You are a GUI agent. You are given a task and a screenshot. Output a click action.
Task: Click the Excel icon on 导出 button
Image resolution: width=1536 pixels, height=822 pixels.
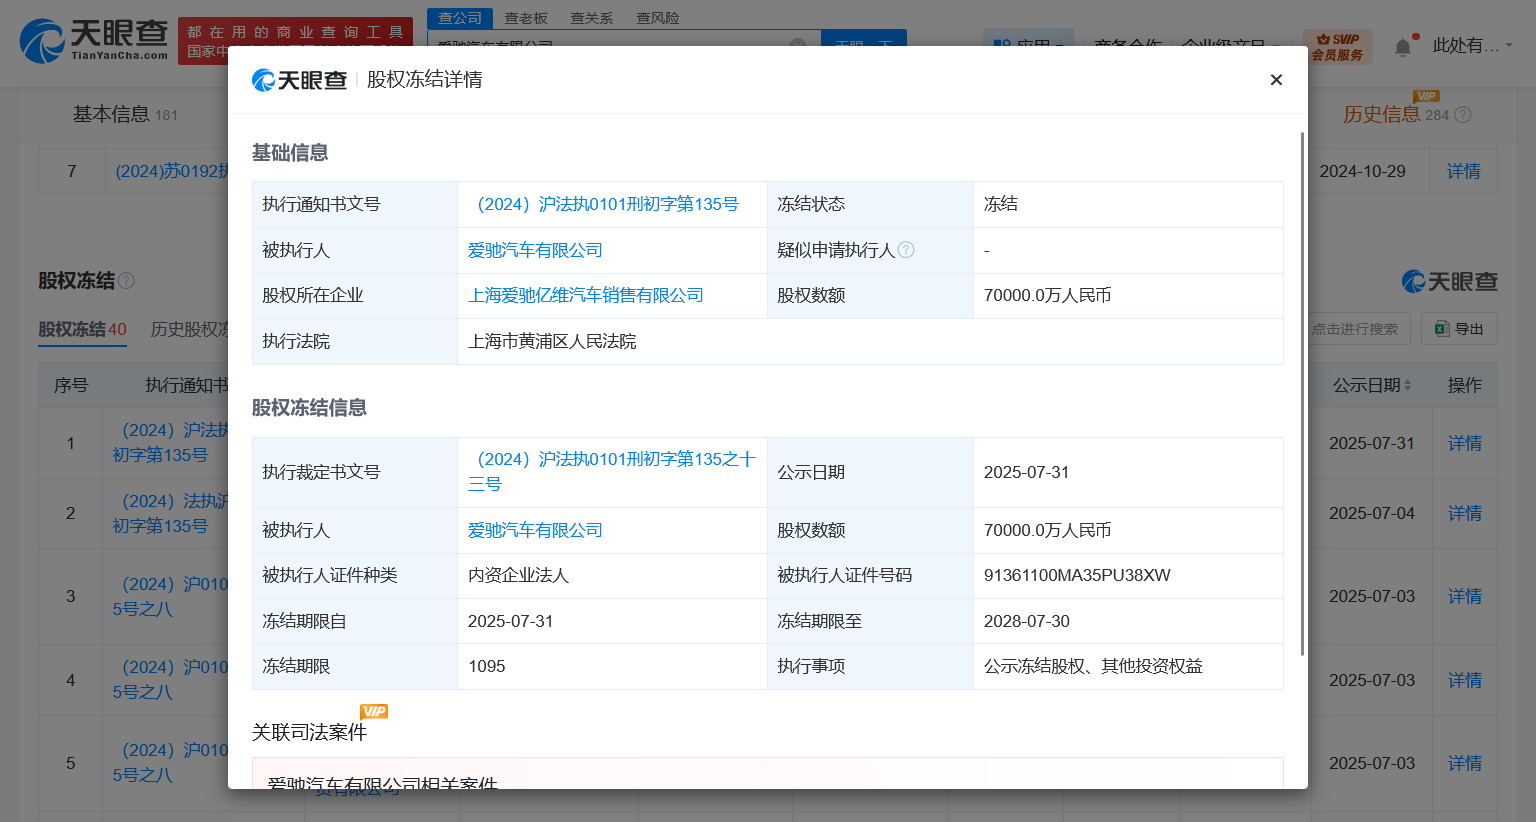click(1442, 329)
